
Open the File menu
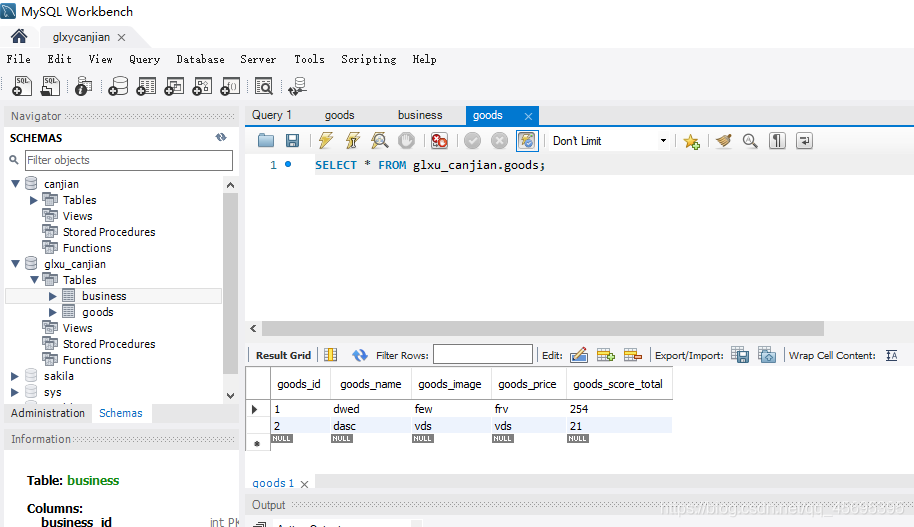click(x=19, y=59)
